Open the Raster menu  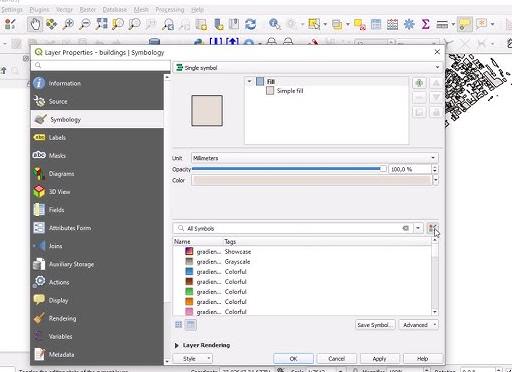point(88,10)
